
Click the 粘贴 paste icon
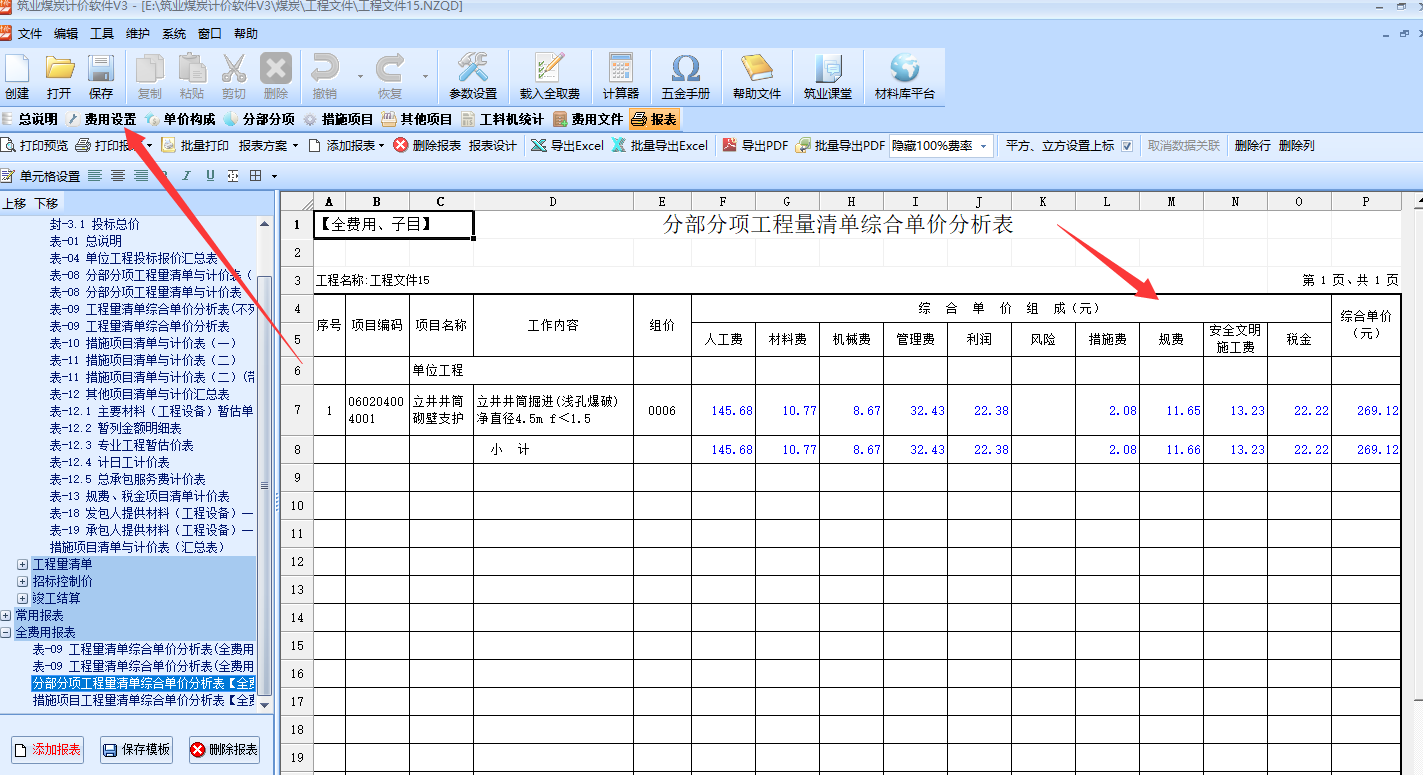click(191, 69)
